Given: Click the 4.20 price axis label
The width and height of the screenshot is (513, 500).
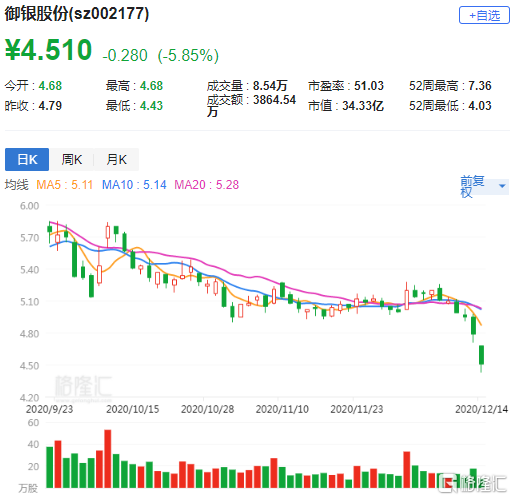Looking at the screenshot, I should 29,398.
